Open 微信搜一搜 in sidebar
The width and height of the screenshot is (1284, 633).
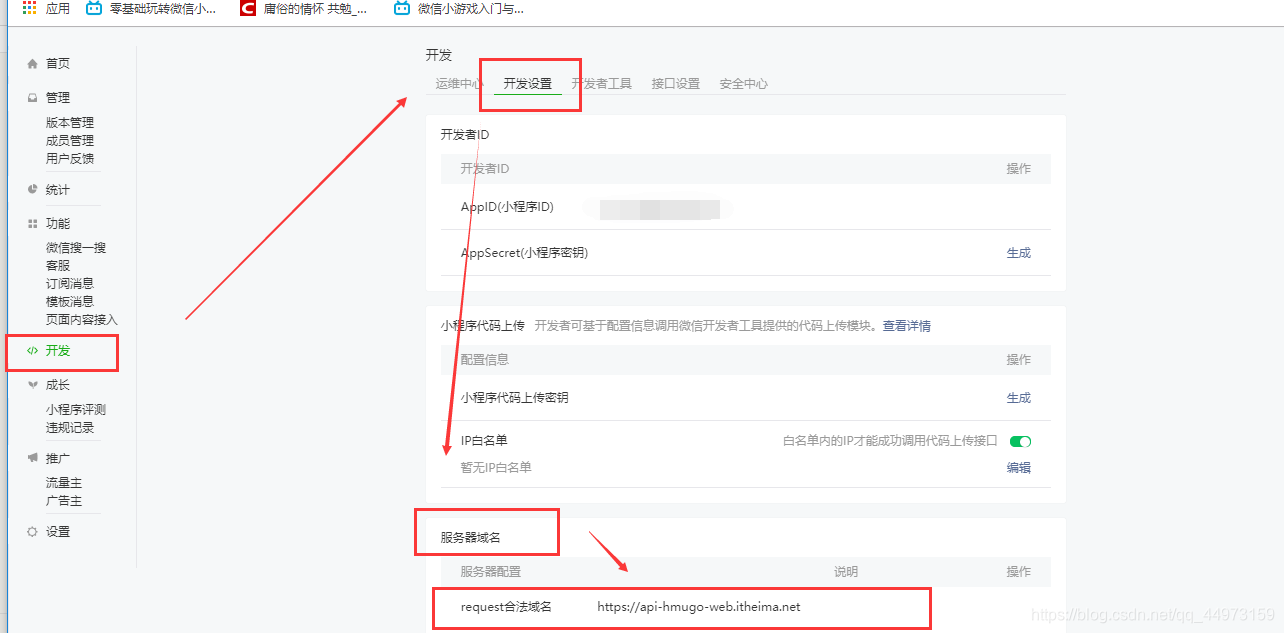coord(76,248)
